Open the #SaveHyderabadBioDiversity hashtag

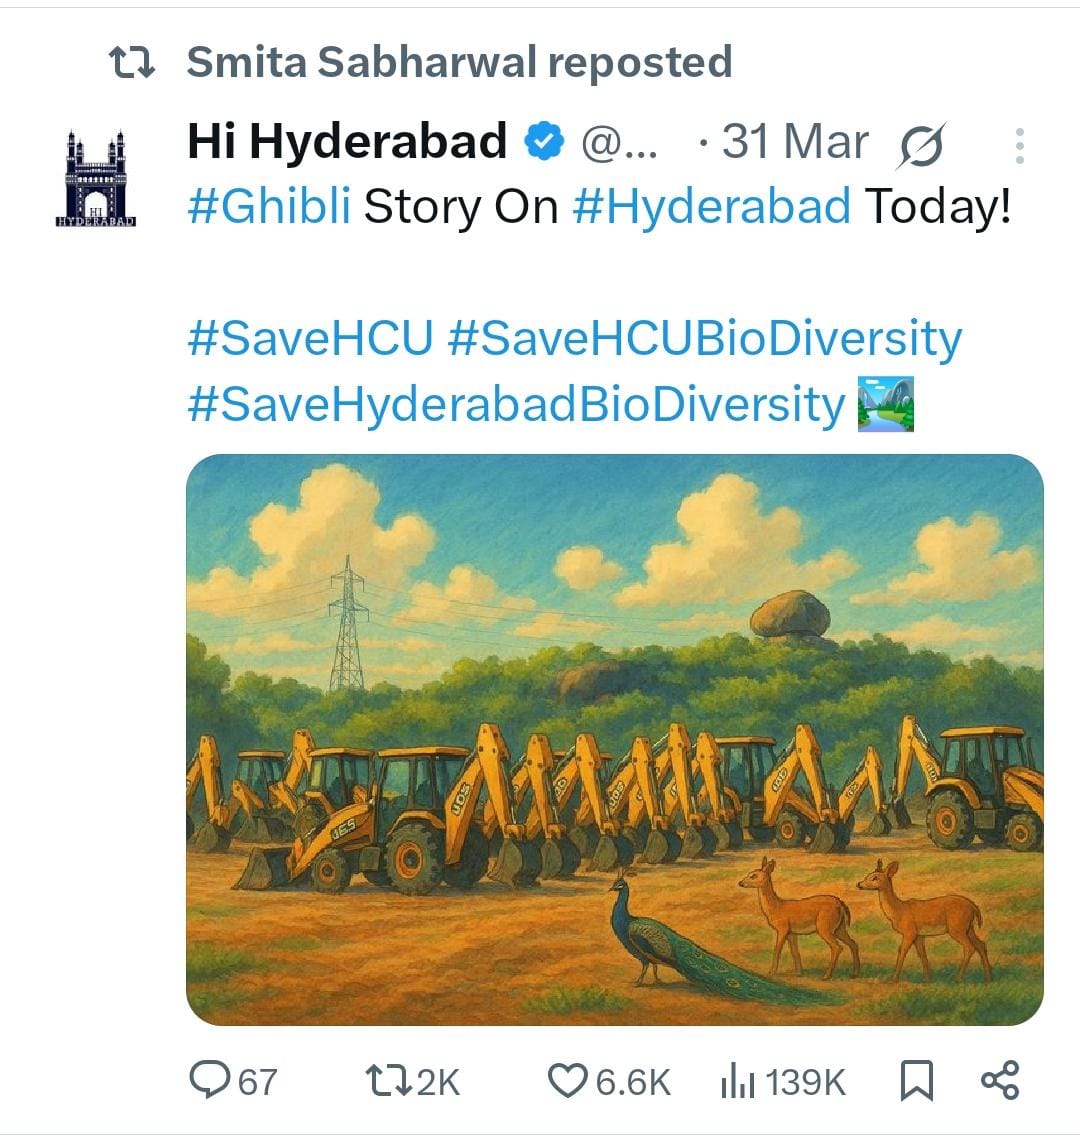516,404
